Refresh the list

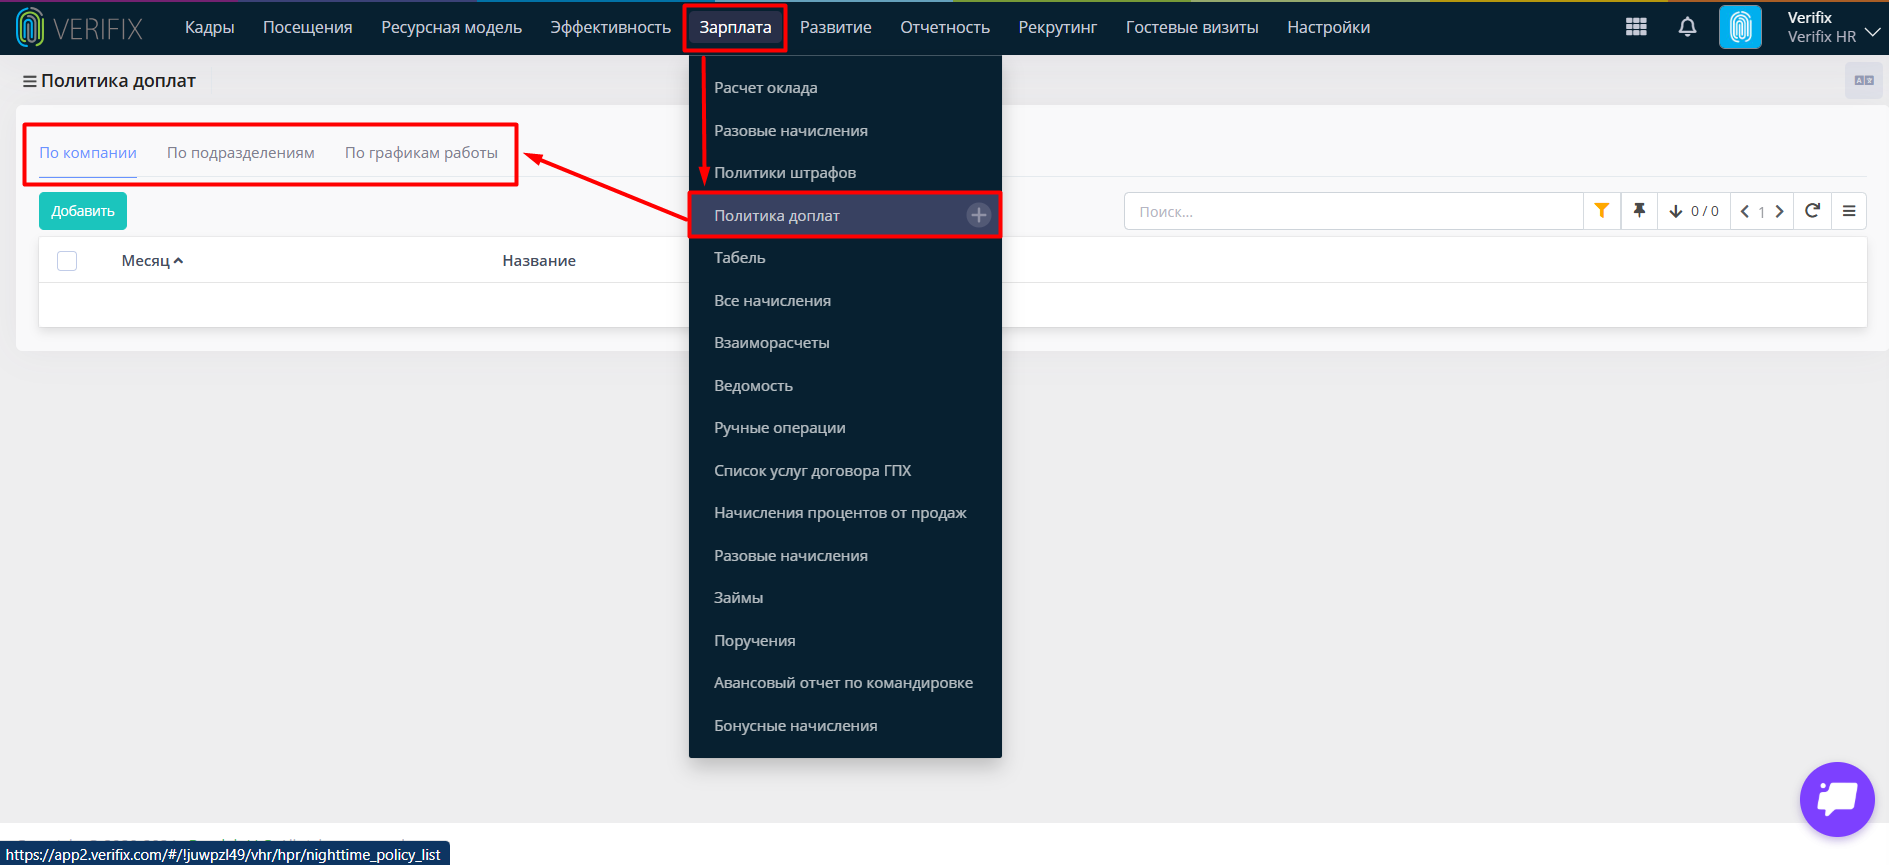coord(1812,211)
